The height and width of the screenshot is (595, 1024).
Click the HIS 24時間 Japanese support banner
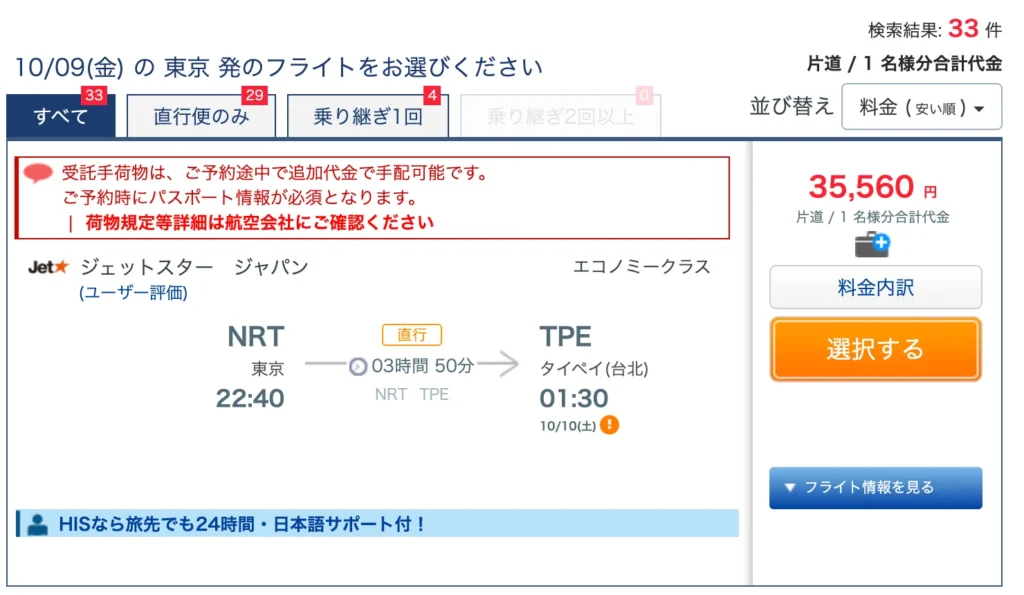coord(377,524)
